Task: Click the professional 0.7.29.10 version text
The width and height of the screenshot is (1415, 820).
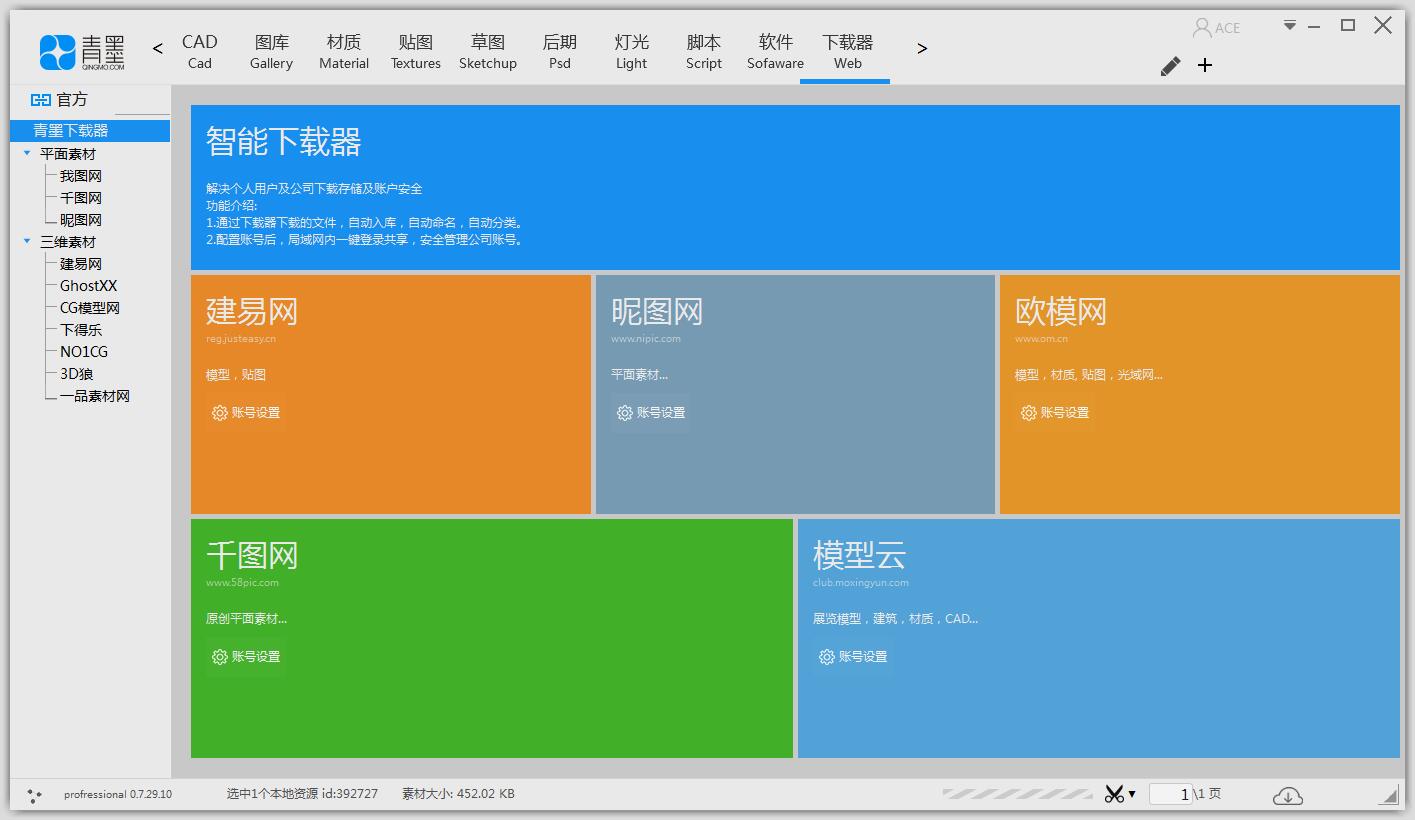Action: pyautogui.click(x=118, y=795)
